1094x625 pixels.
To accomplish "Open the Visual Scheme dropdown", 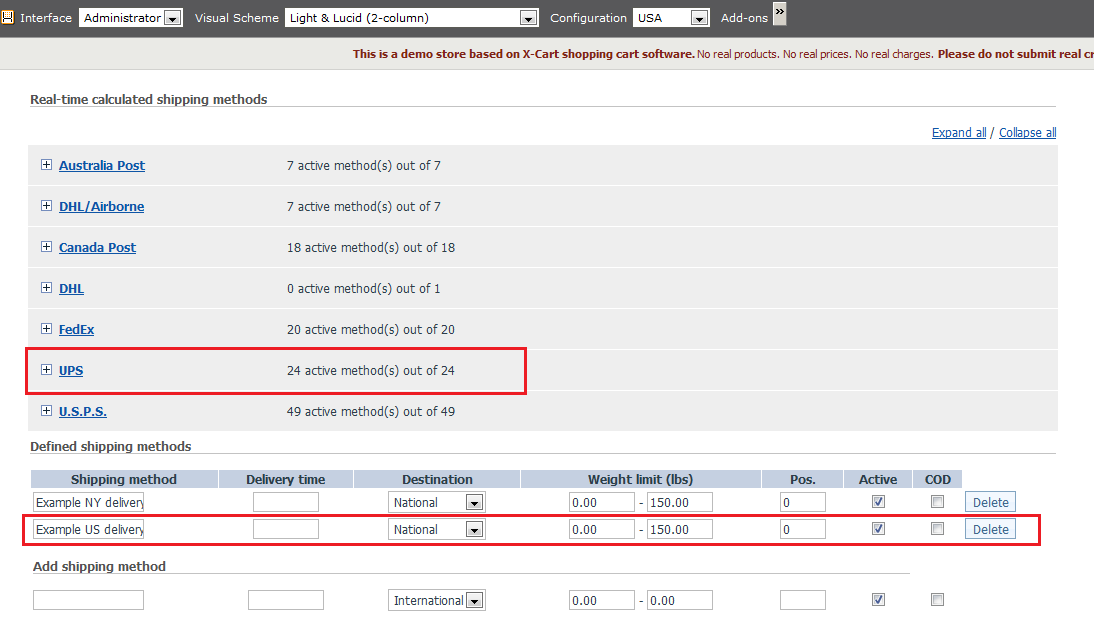I will [x=411, y=17].
